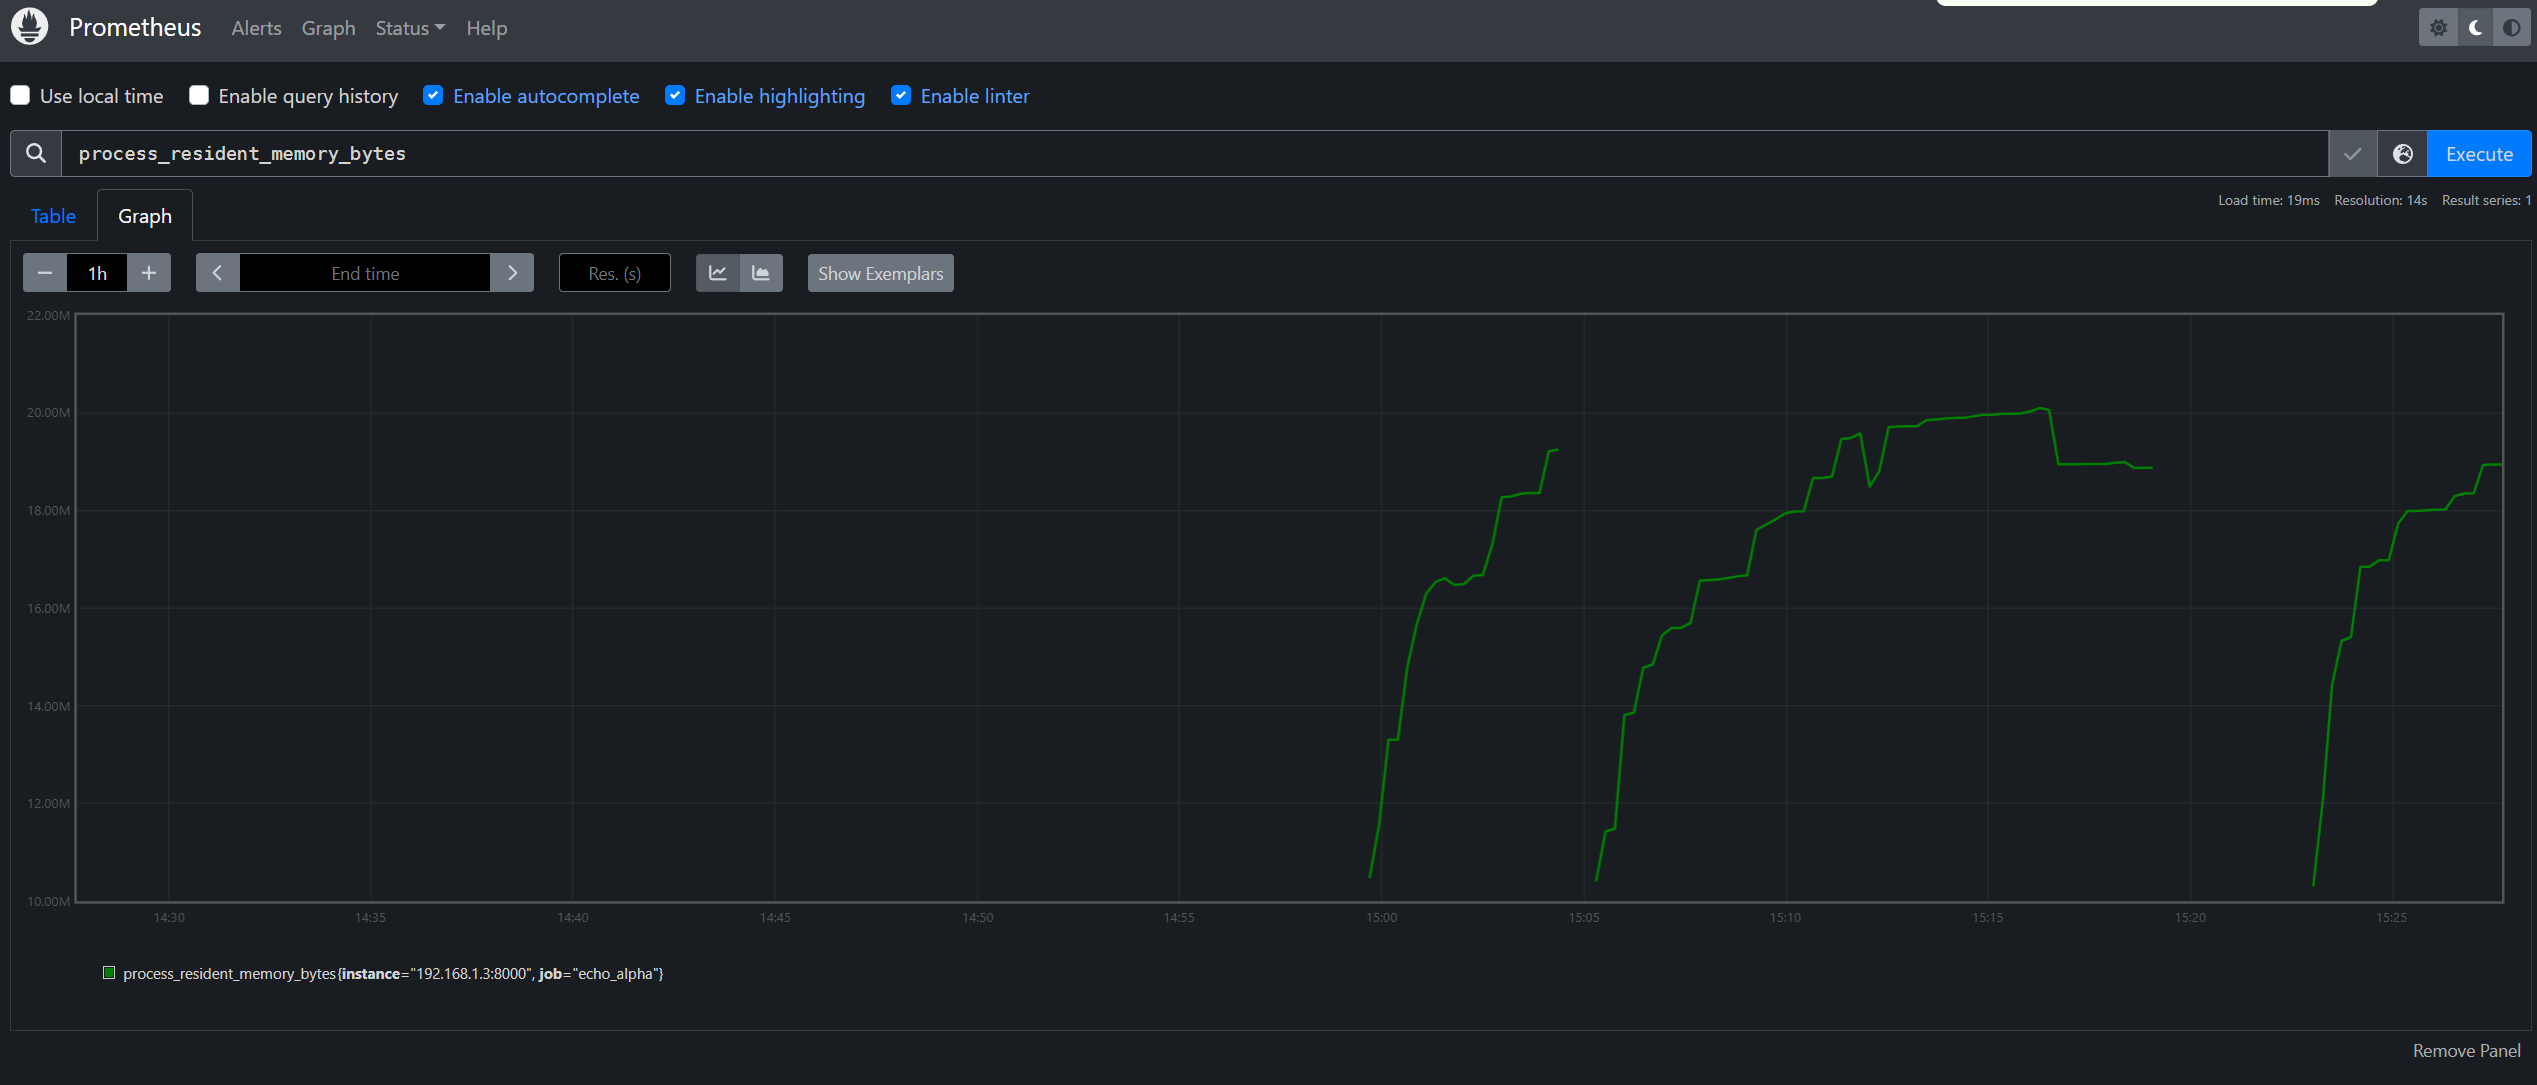
Task: Disable the Enable linter checkbox
Action: 901,95
